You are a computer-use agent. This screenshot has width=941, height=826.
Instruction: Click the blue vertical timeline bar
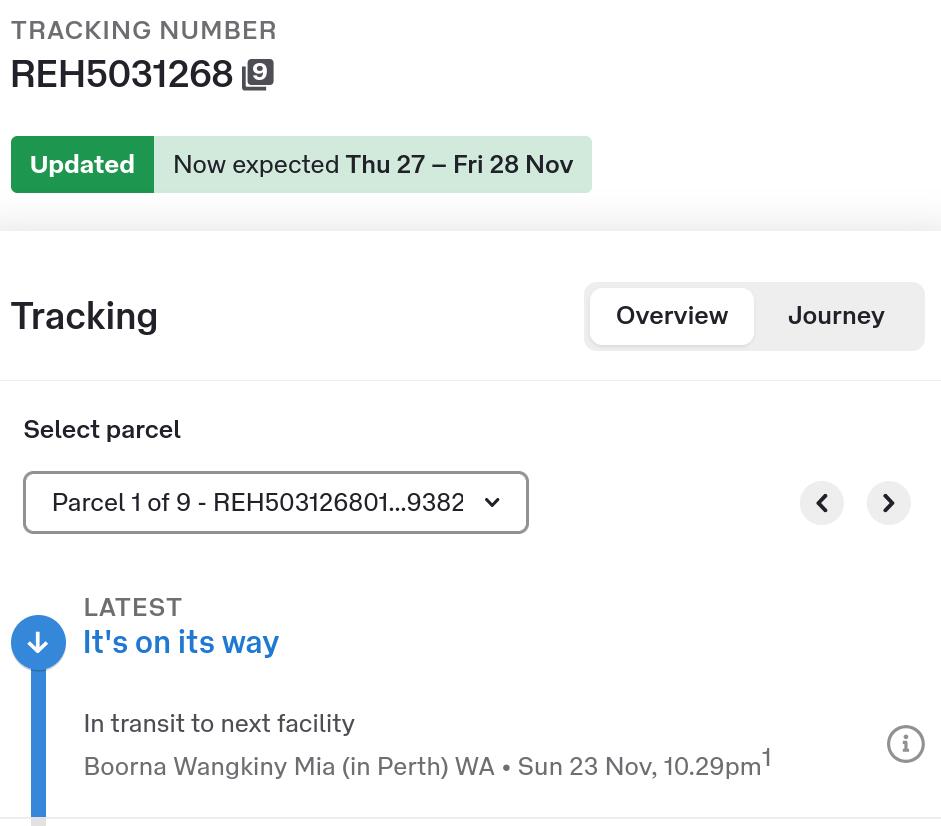point(38,740)
